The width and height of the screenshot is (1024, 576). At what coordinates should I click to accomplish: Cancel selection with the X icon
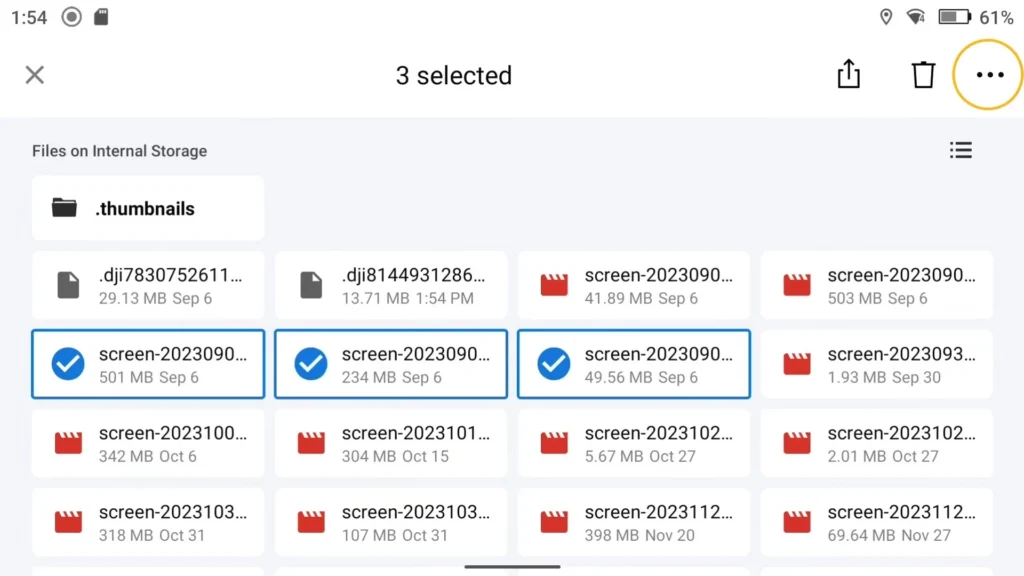pos(35,74)
